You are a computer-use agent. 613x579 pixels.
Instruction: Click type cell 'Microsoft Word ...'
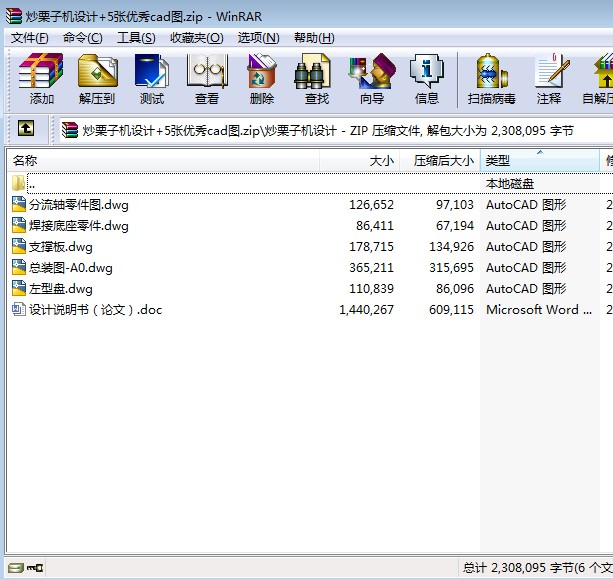(539, 310)
